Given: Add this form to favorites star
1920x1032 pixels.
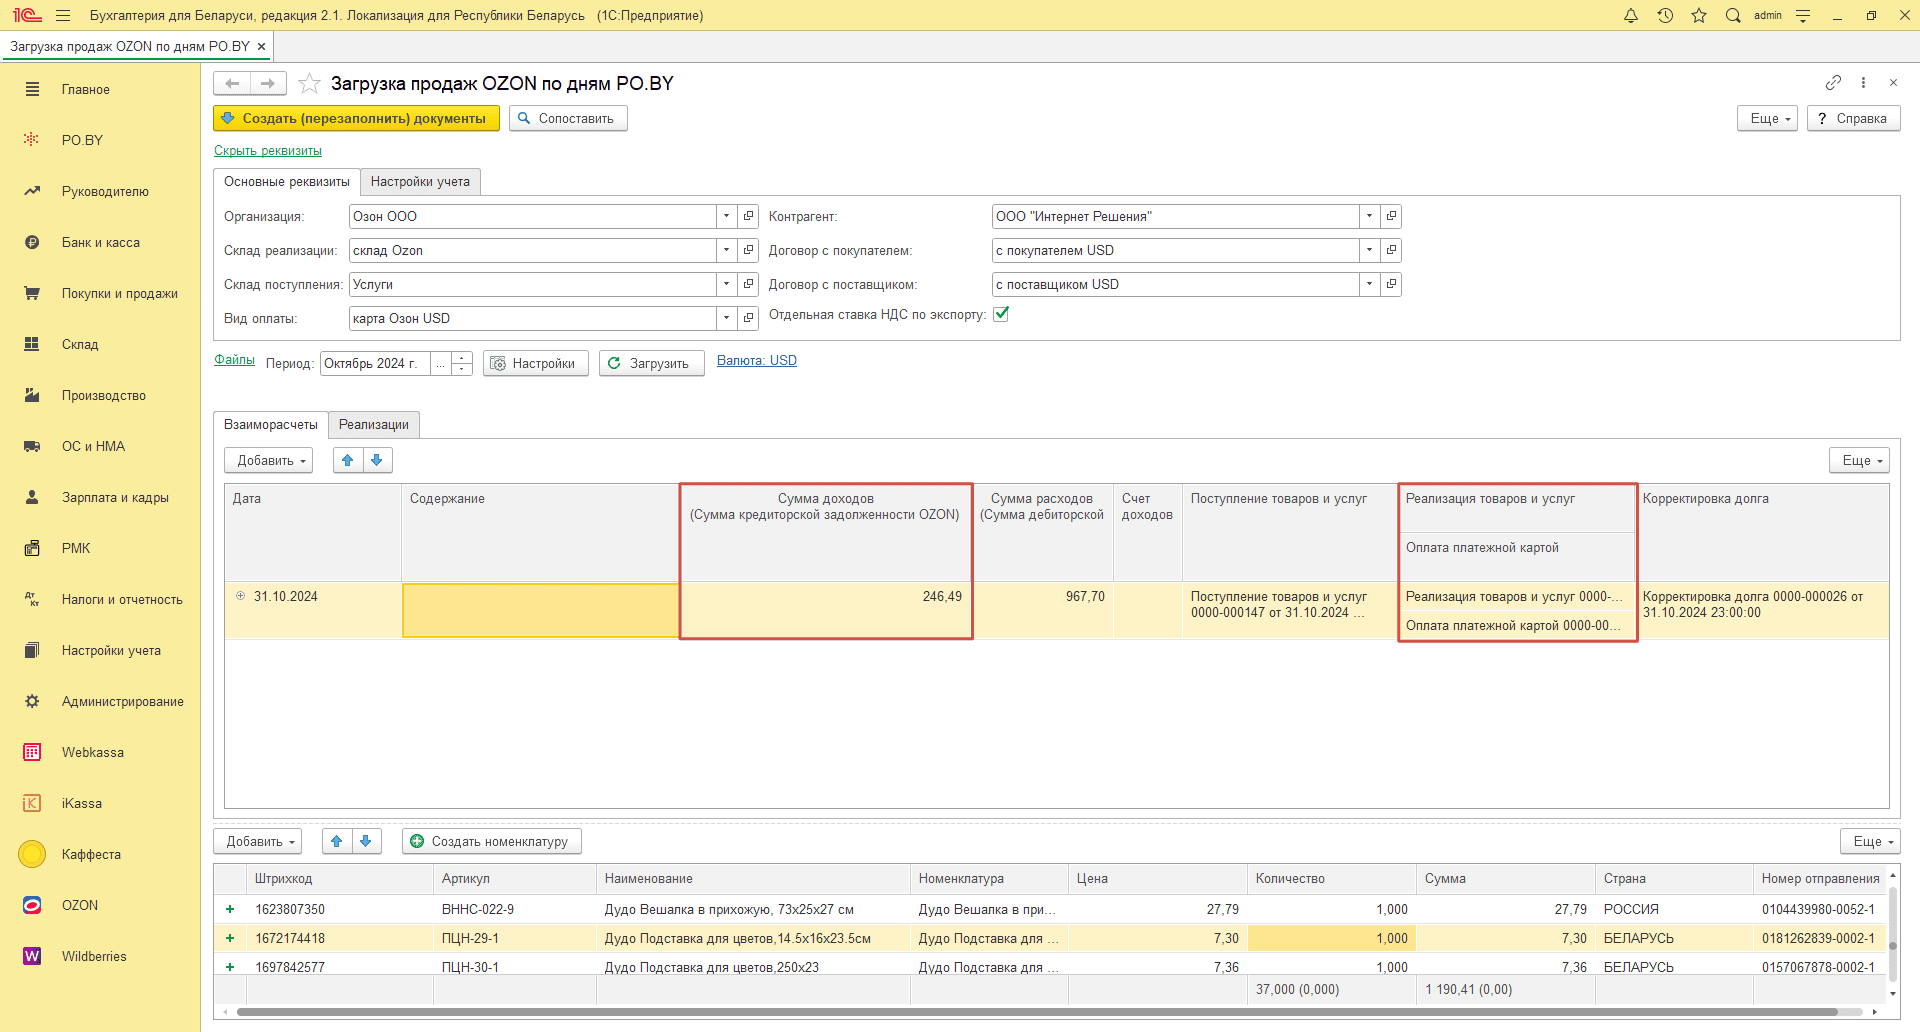Looking at the screenshot, I should tap(310, 83).
